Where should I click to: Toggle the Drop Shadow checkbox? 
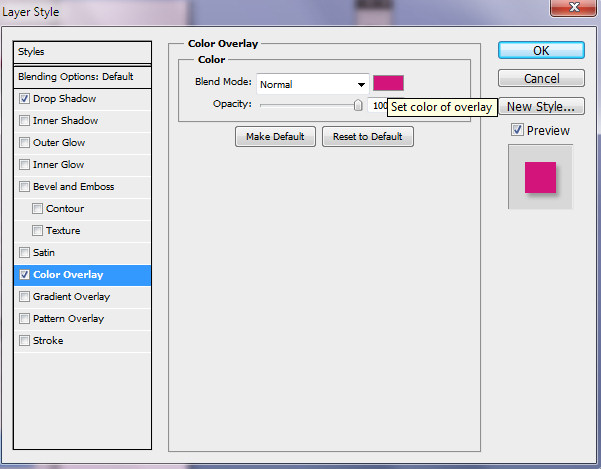pos(24,99)
